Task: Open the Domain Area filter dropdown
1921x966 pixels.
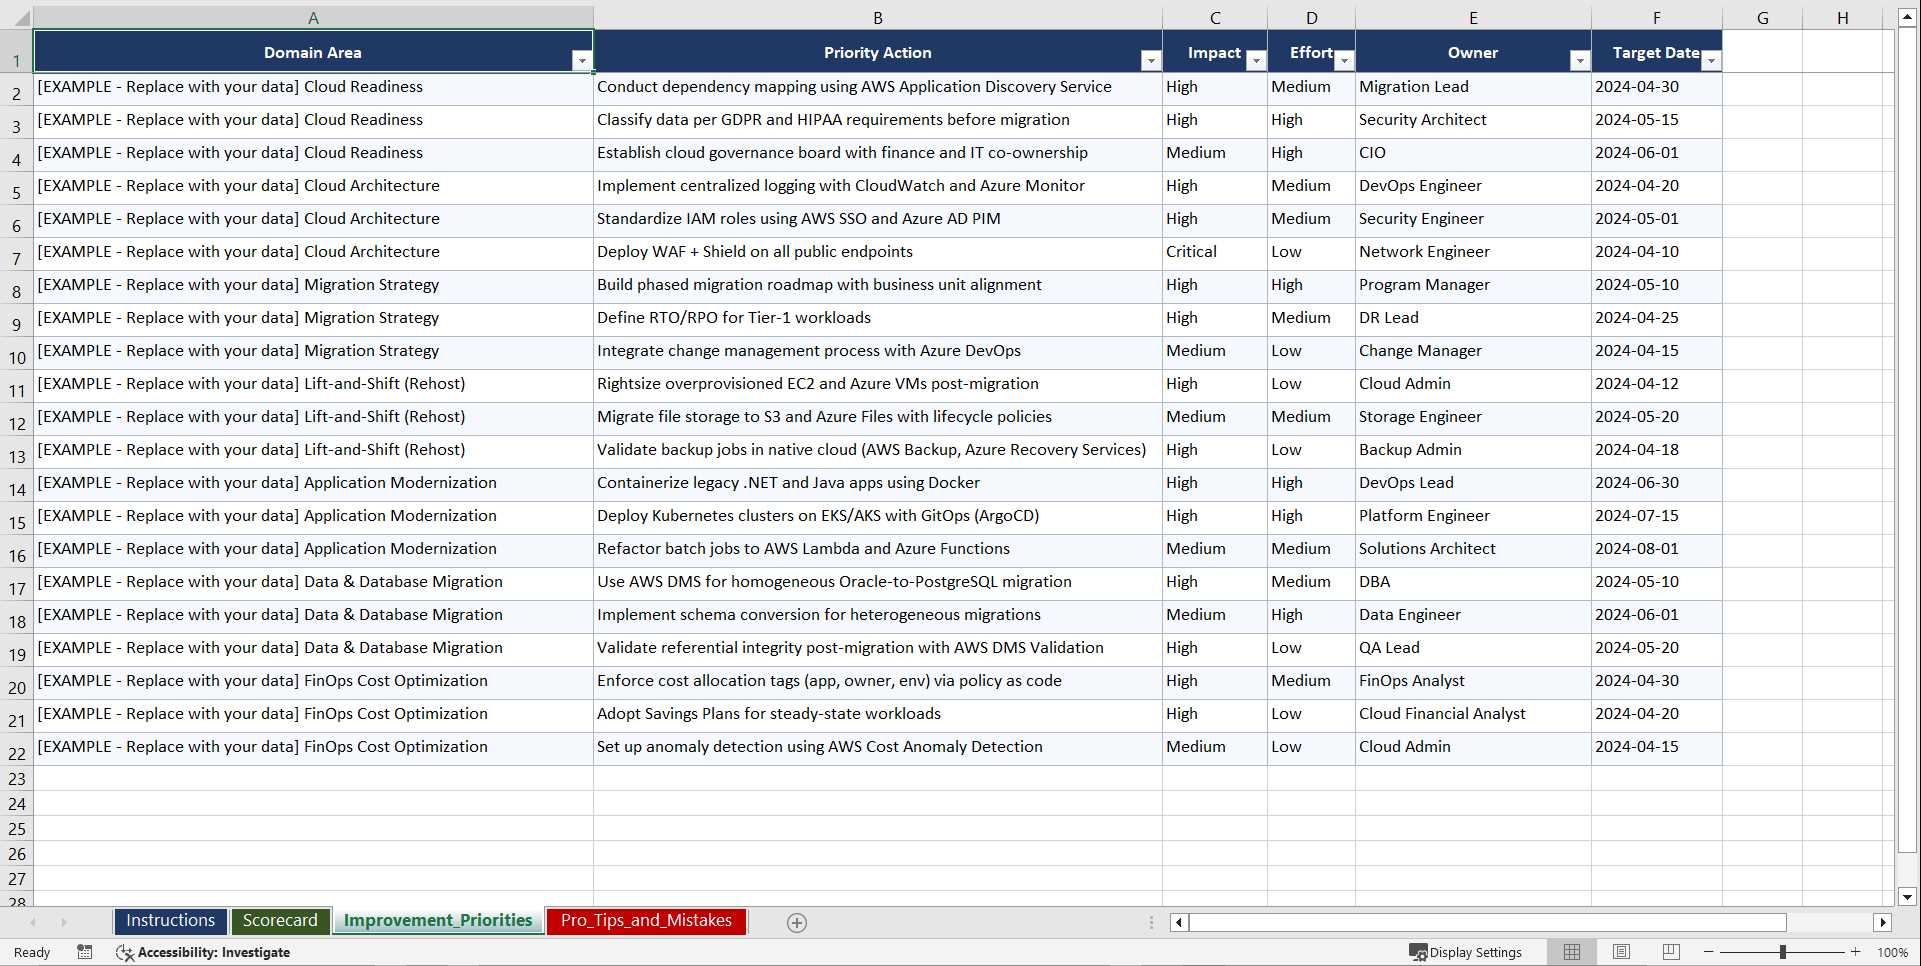Action: tap(582, 60)
